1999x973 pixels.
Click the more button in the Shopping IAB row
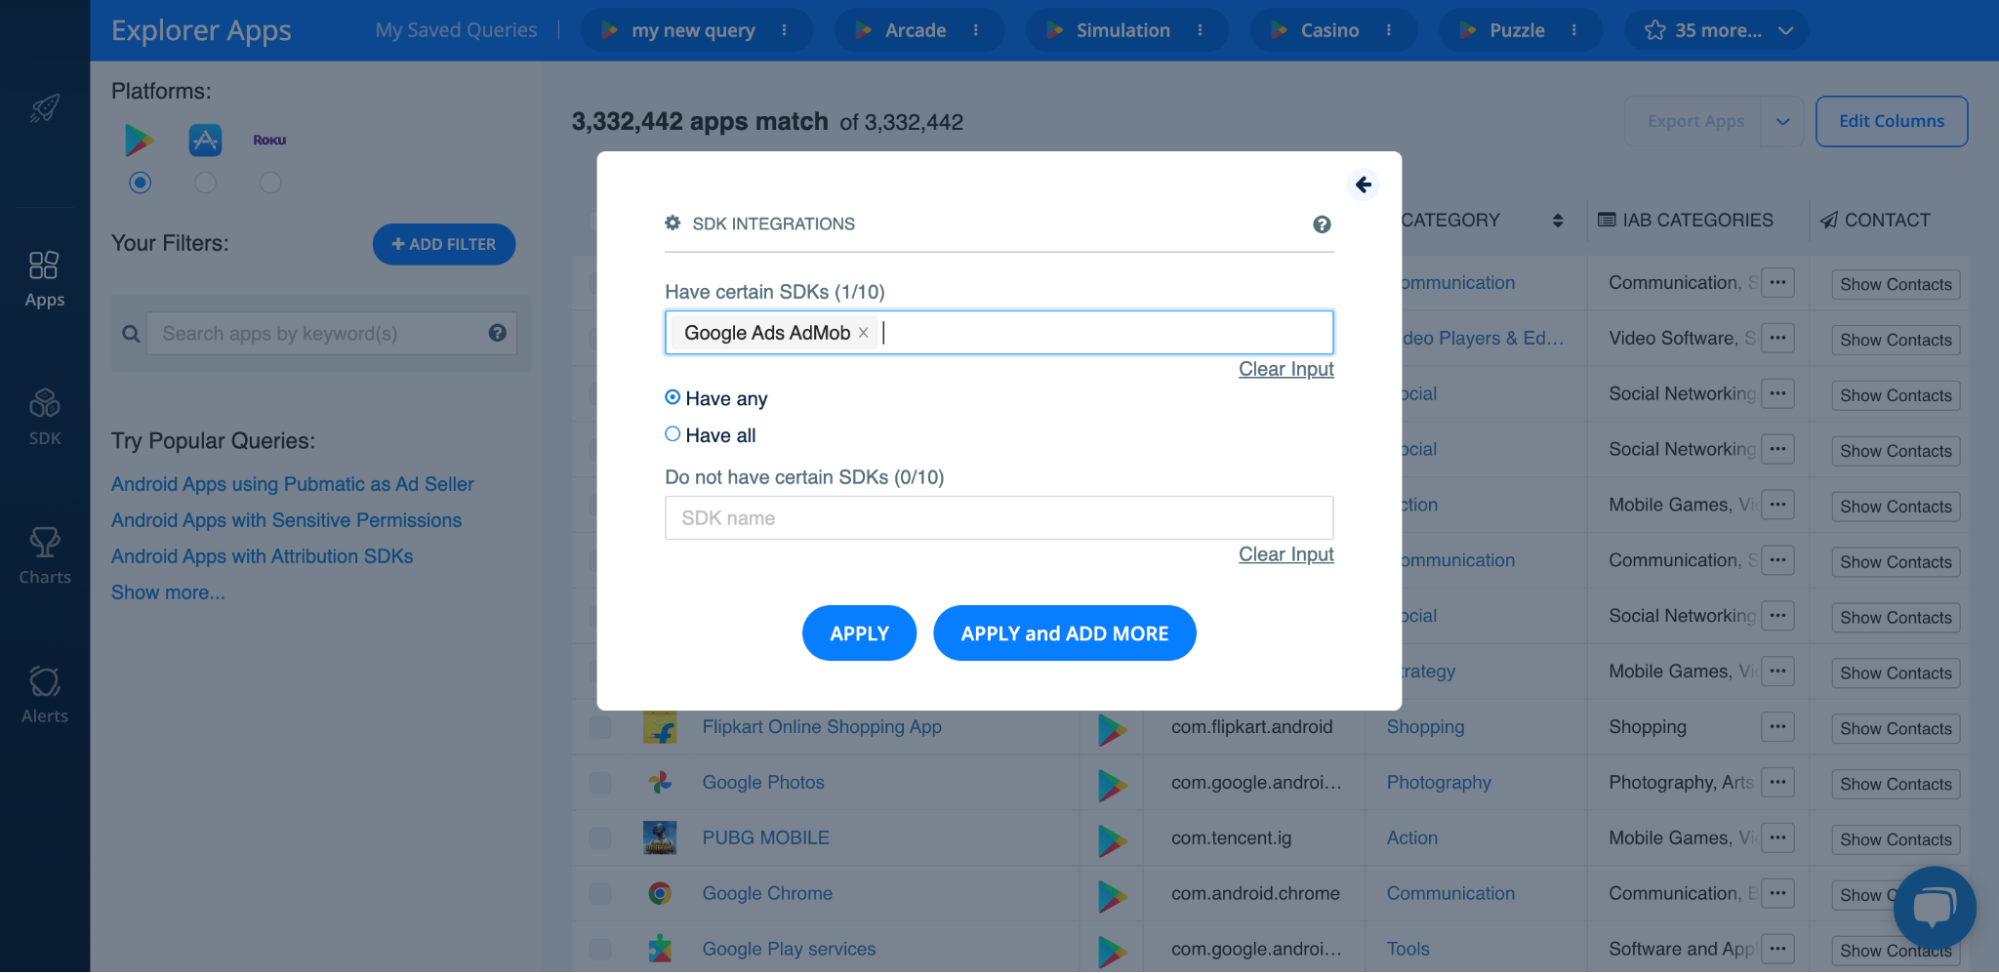(x=1777, y=727)
